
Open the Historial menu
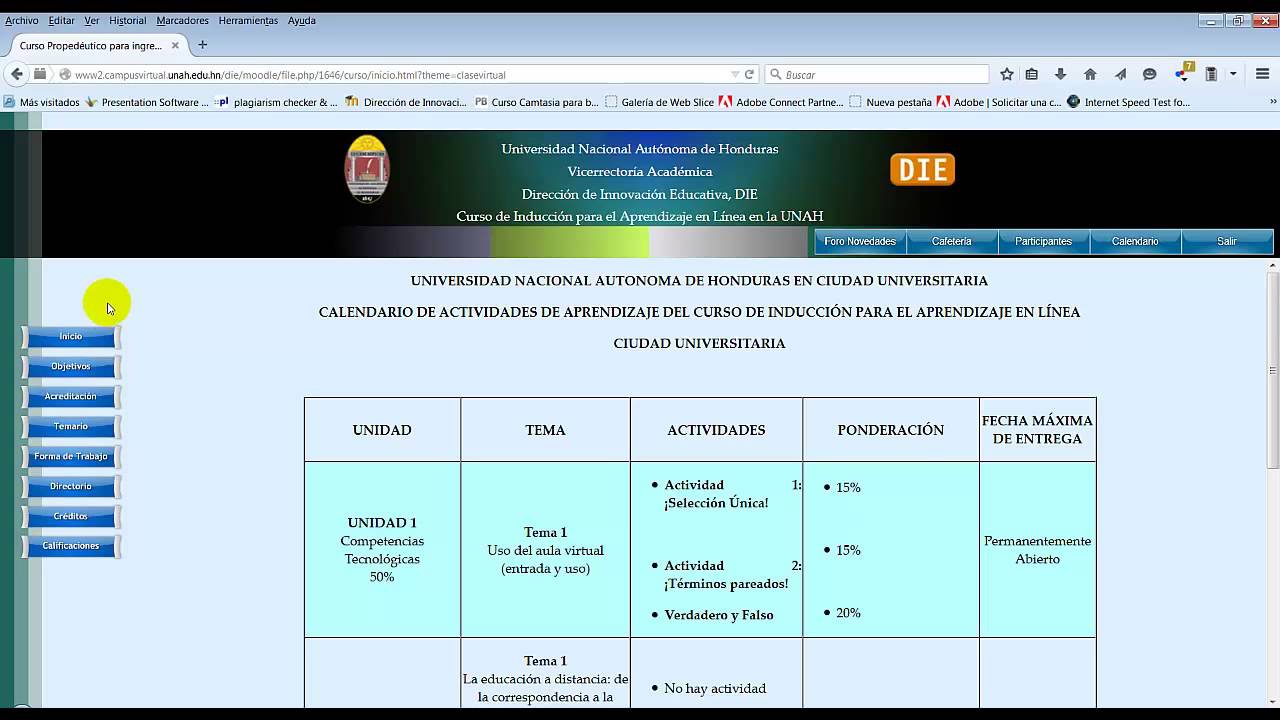pyautogui.click(x=127, y=20)
